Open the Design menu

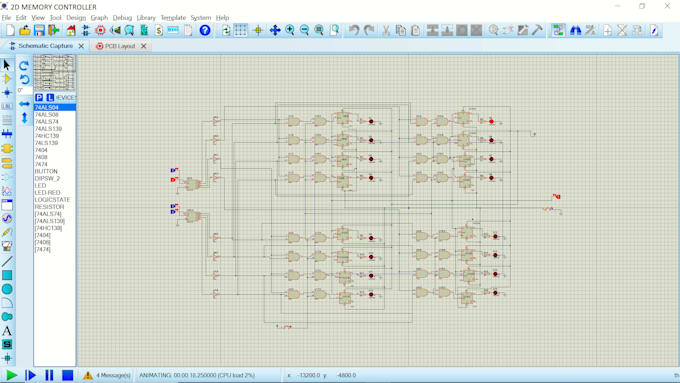[76, 18]
